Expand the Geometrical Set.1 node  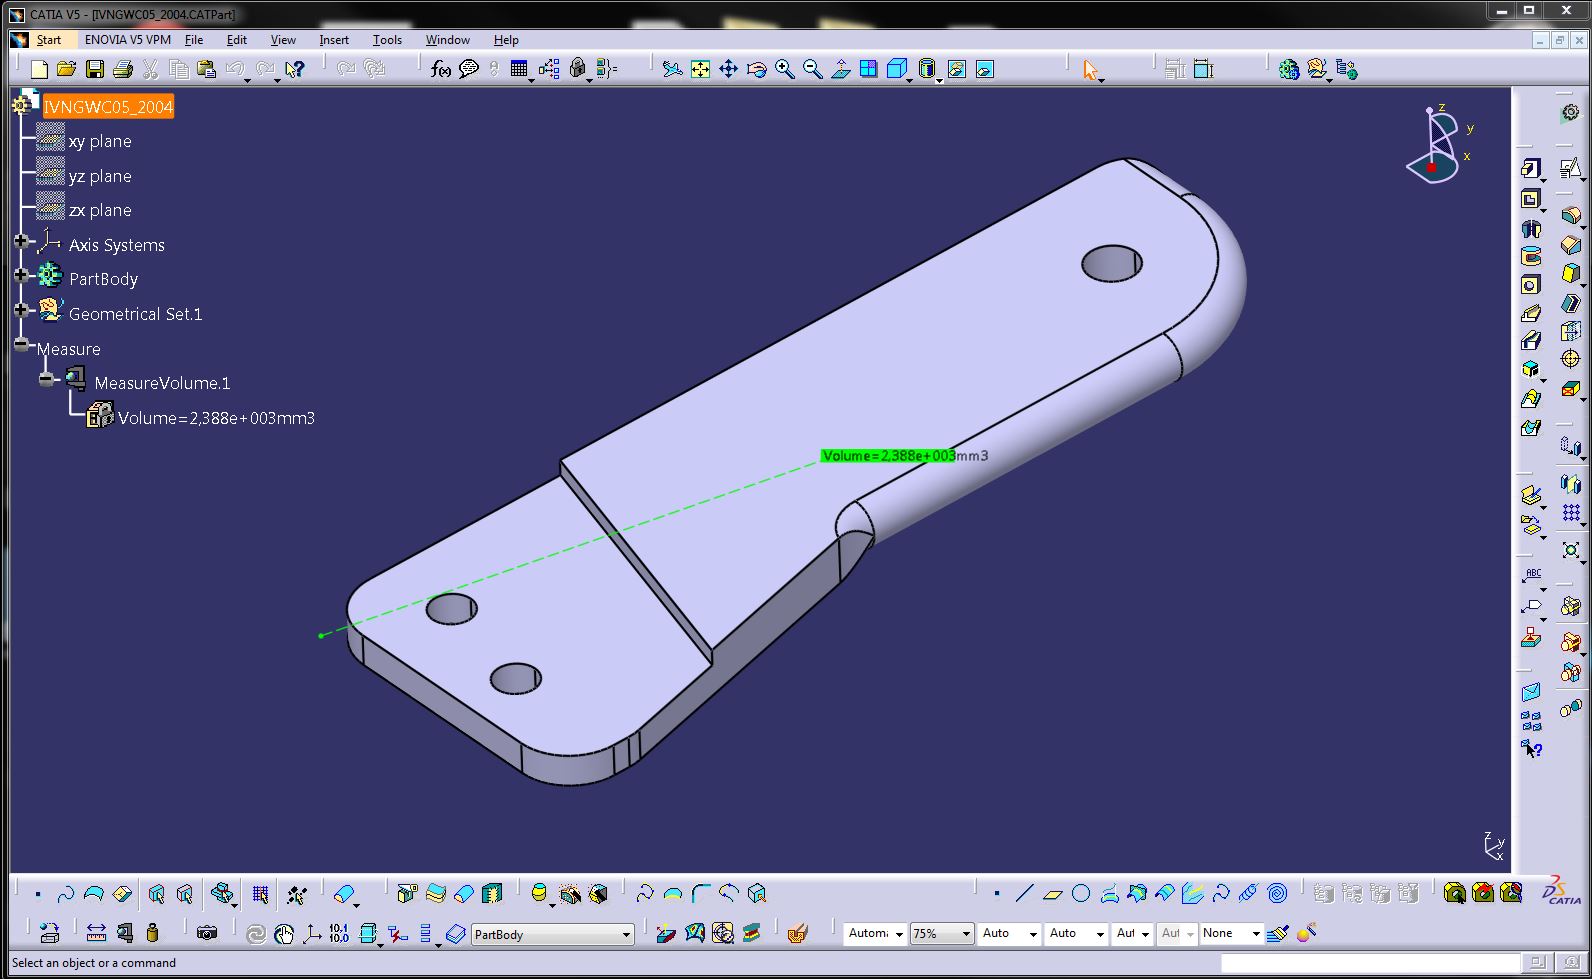[x=21, y=311]
